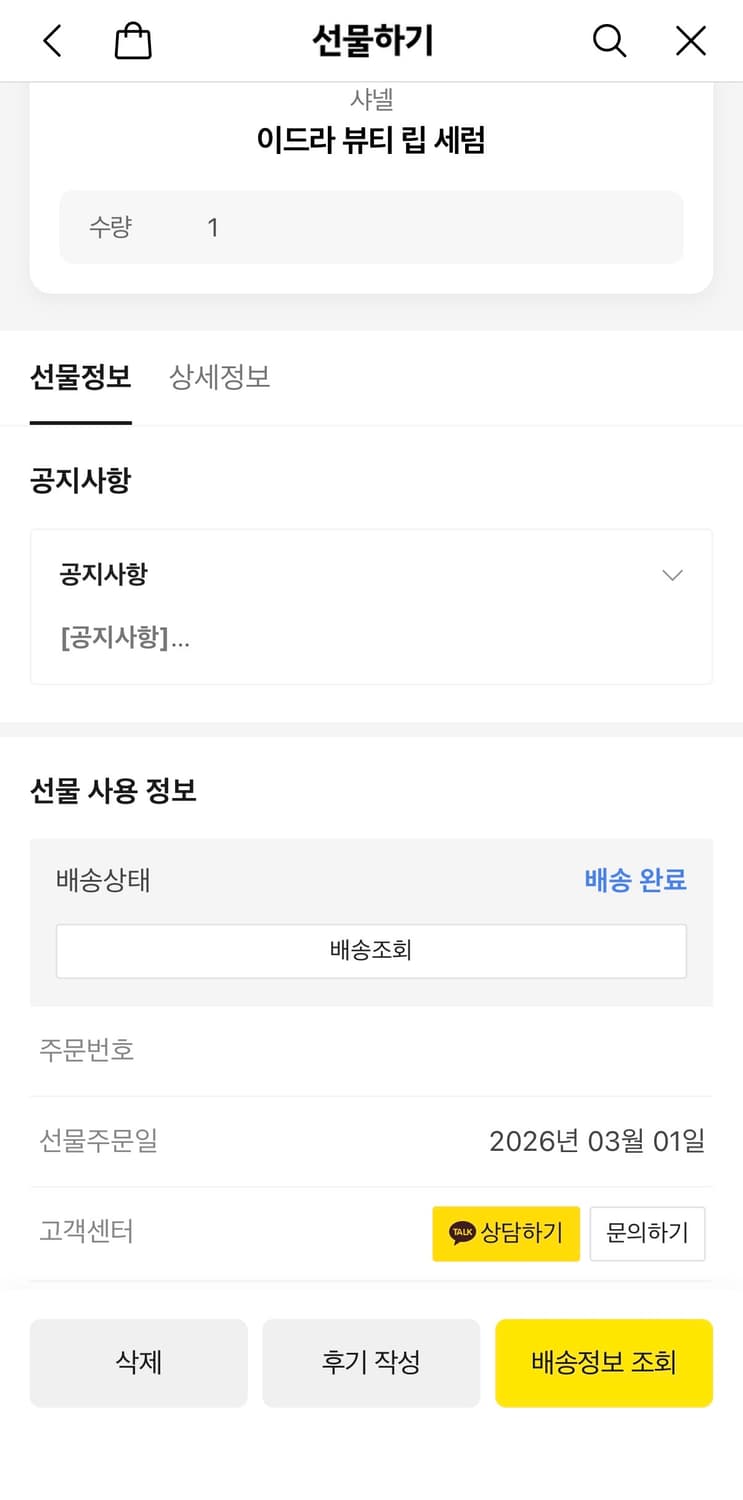Select the 선물정보 tab
Viewport: 743px width, 1500px height.
click(x=80, y=377)
